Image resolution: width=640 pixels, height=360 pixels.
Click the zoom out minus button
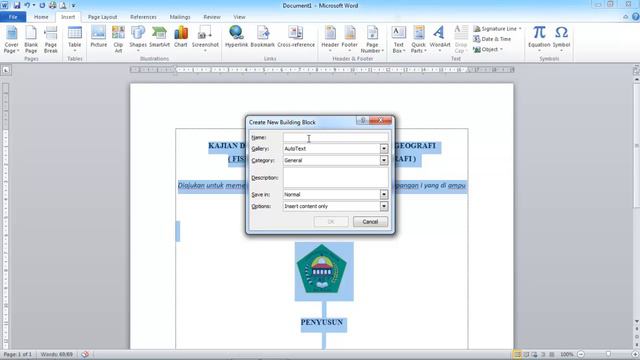tap(581, 354)
